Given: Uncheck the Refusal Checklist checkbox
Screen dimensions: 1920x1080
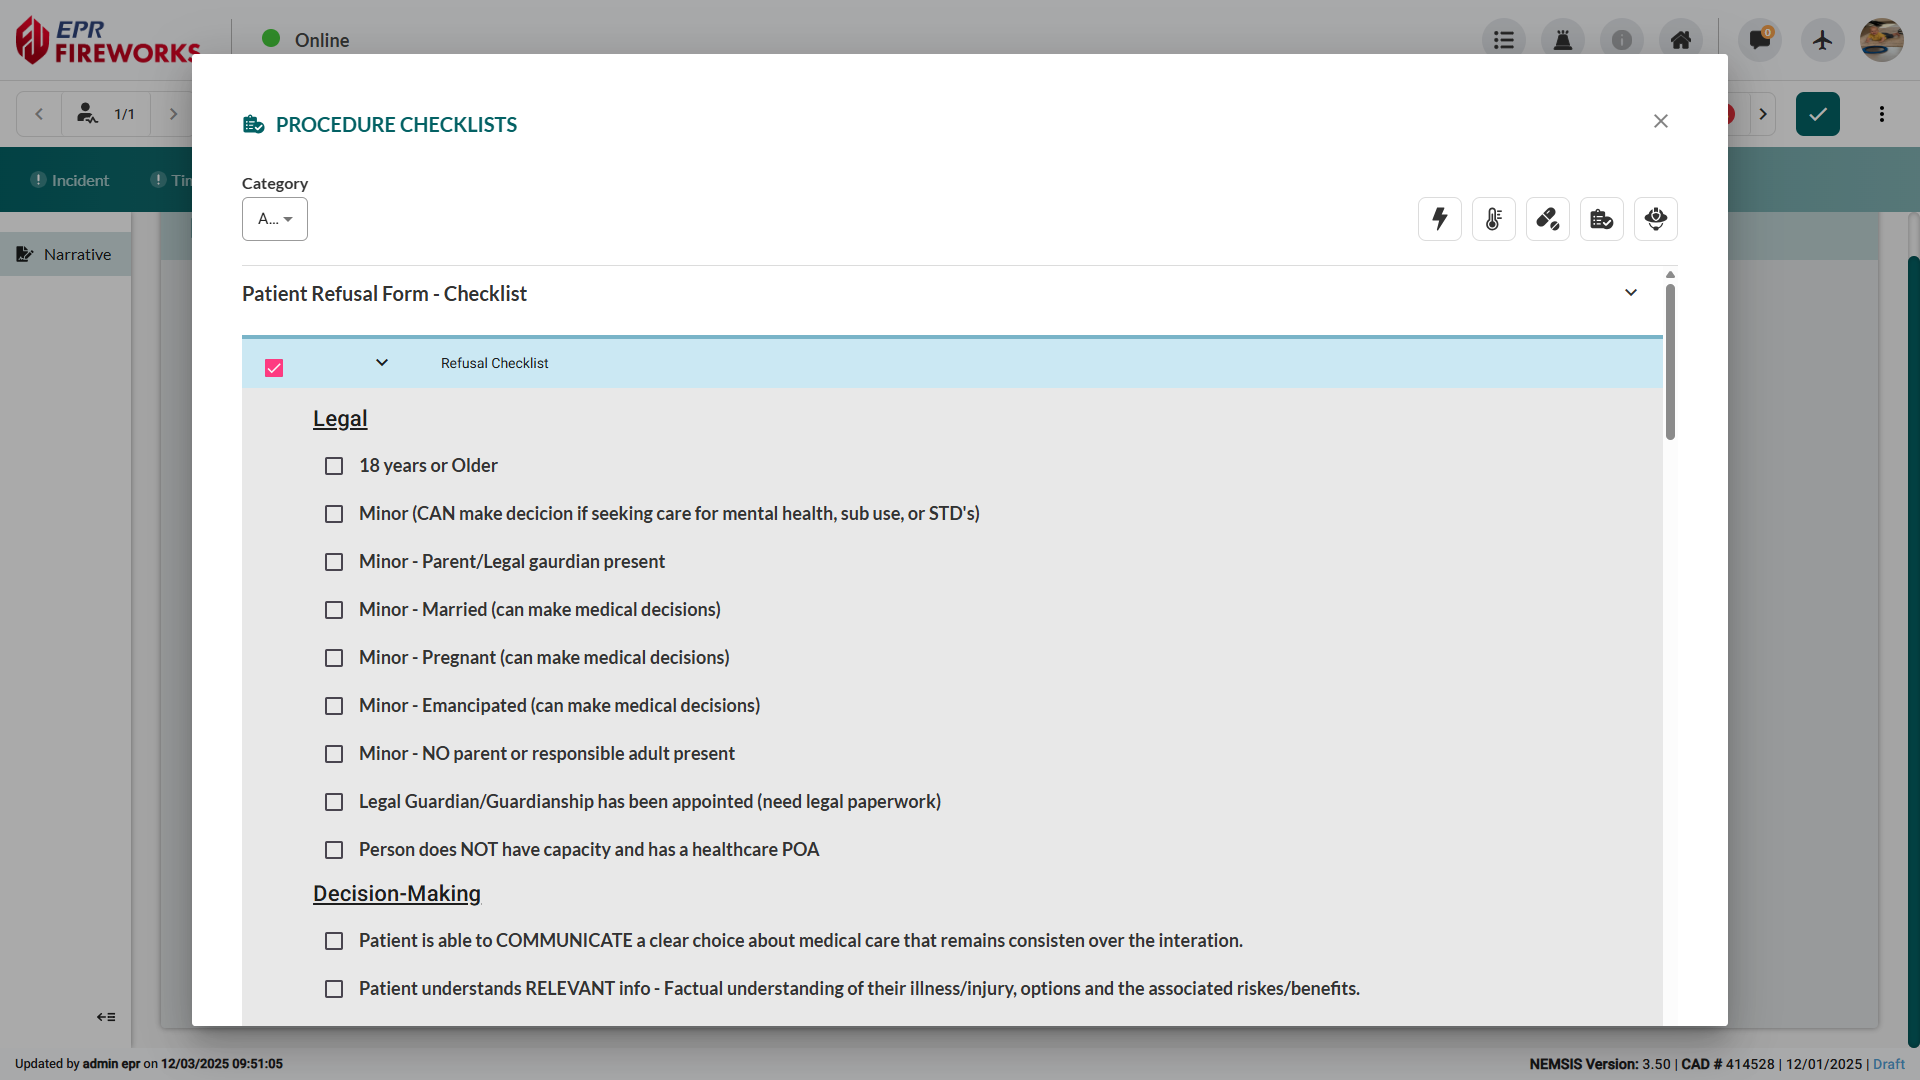Looking at the screenshot, I should click(x=273, y=367).
